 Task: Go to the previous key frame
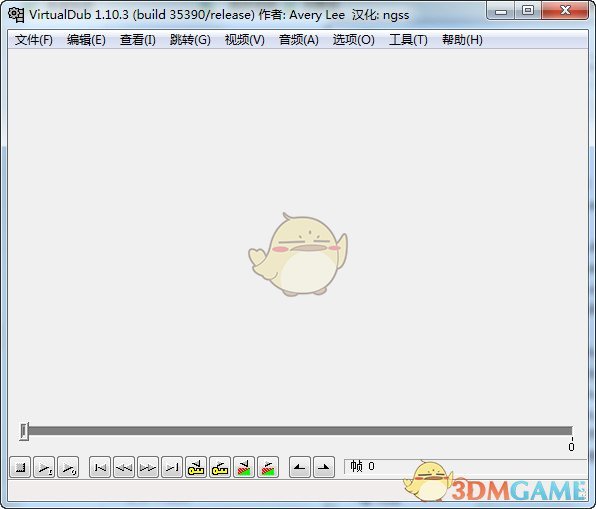point(196,467)
